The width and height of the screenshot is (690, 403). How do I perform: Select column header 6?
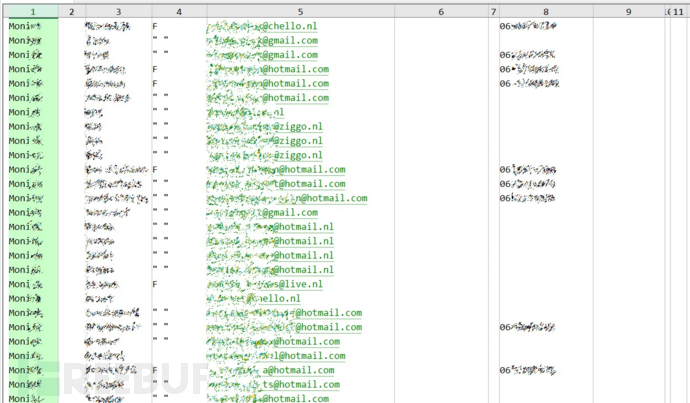441,12
